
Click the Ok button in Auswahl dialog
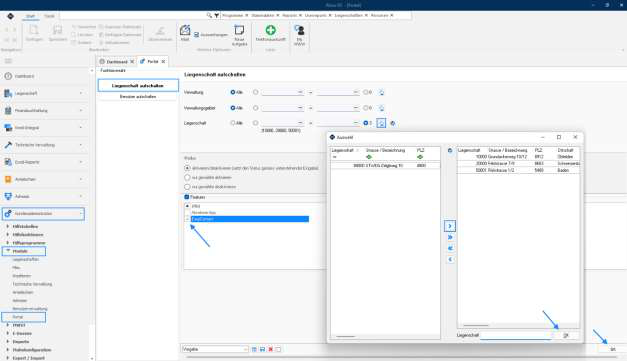(x=566, y=335)
